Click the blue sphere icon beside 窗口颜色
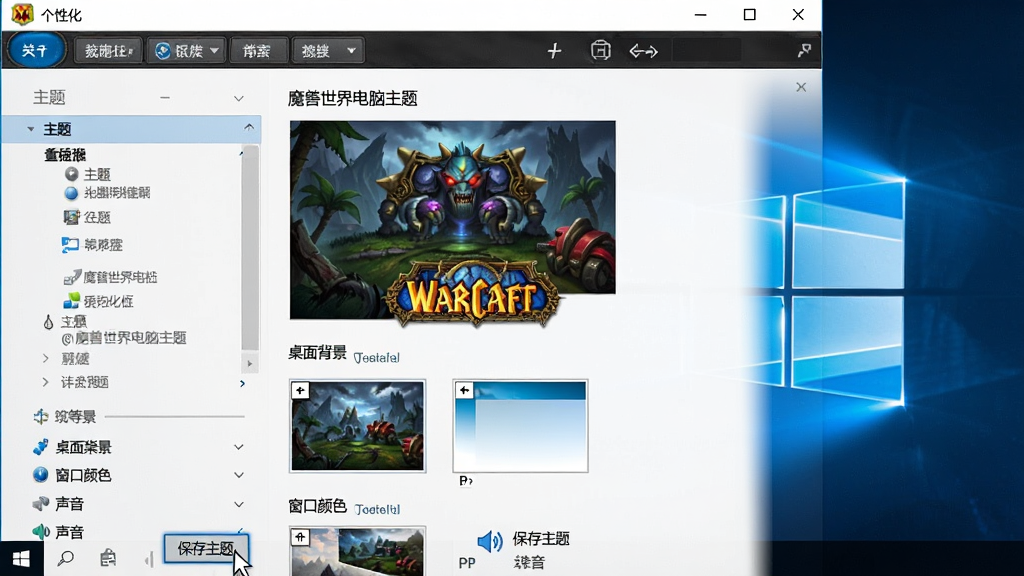The width and height of the screenshot is (1024, 576). click(x=40, y=475)
